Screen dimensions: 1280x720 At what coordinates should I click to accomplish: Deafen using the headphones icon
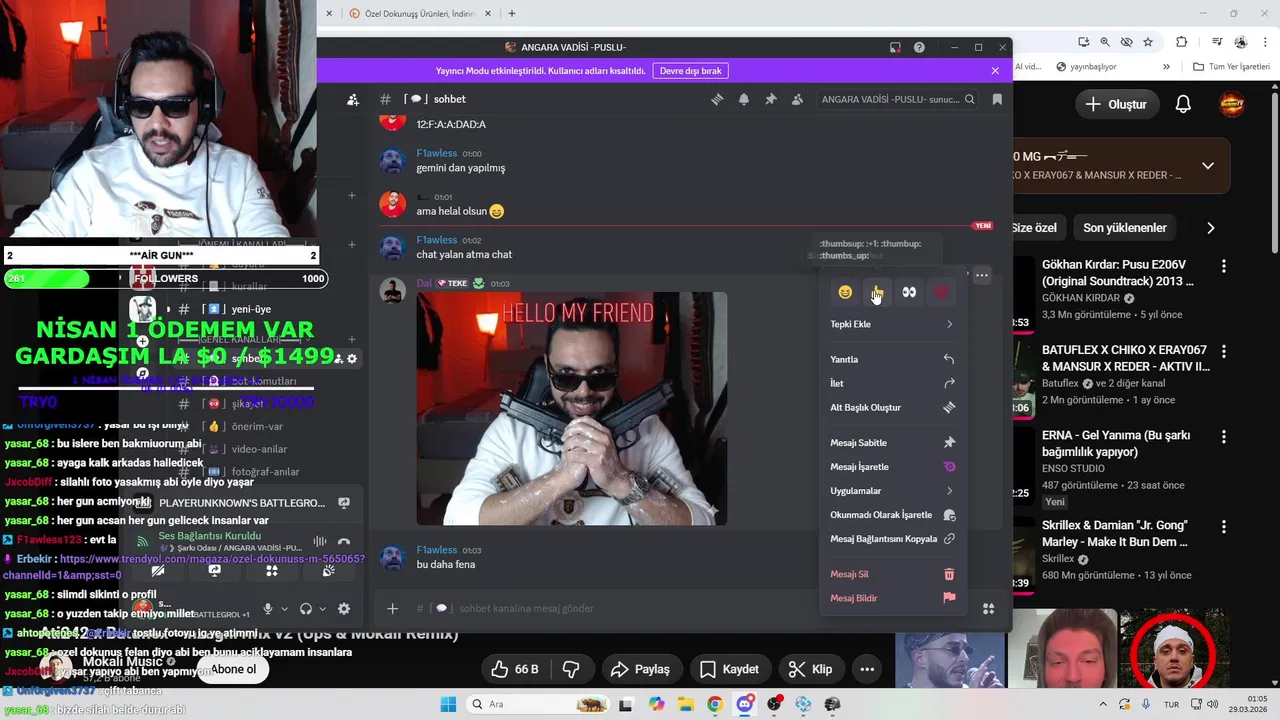(x=306, y=608)
